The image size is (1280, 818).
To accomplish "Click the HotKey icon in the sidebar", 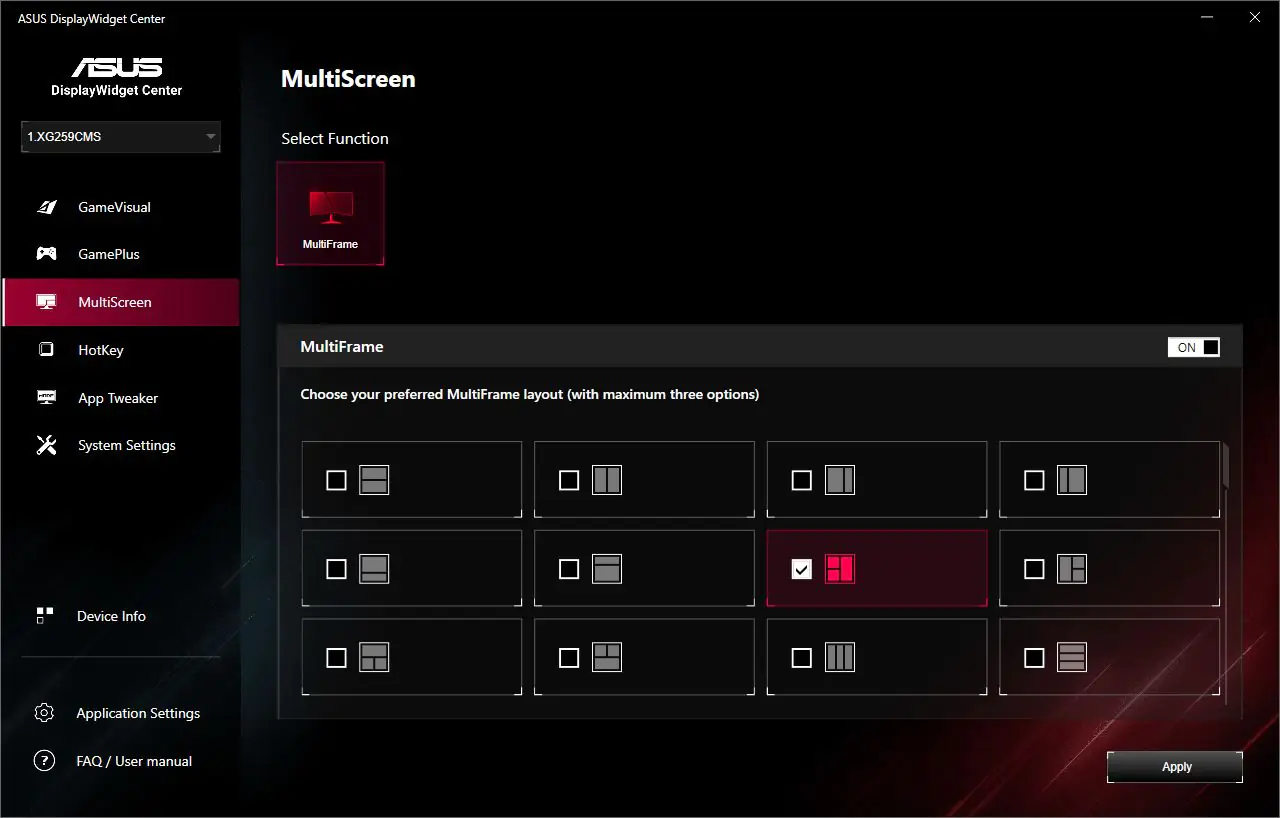I will (x=46, y=350).
